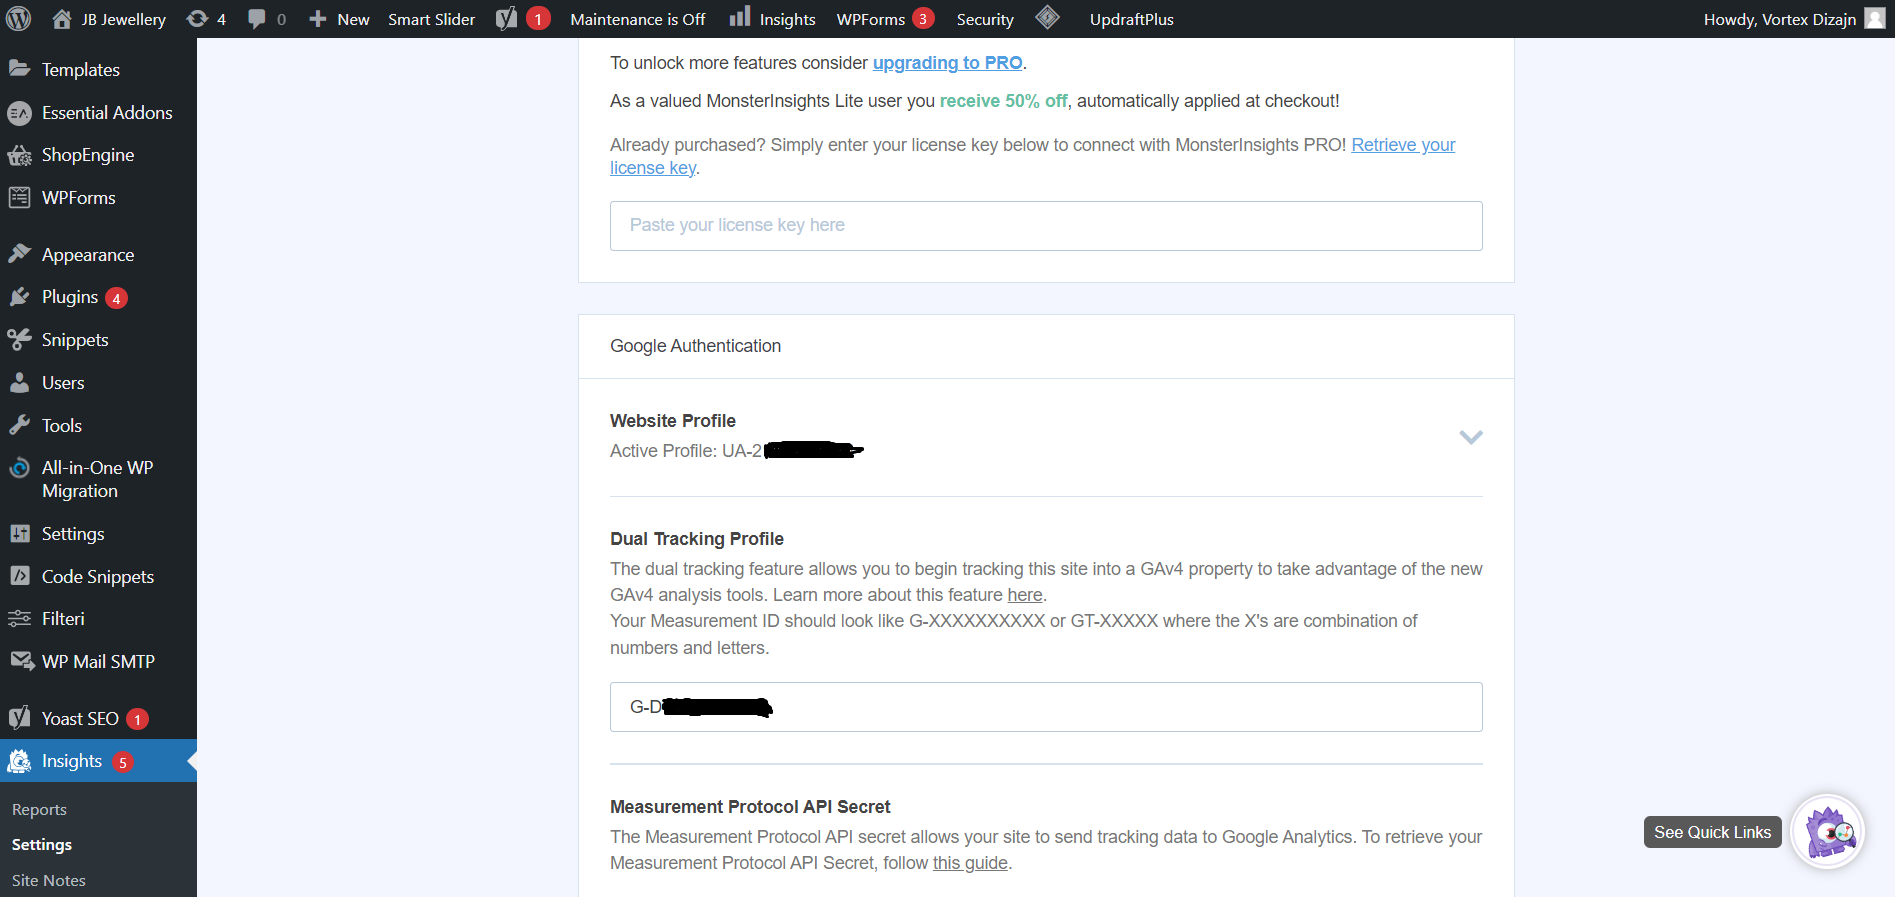
Task: Click the Appearance paintbrush icon
Action: 19,254
